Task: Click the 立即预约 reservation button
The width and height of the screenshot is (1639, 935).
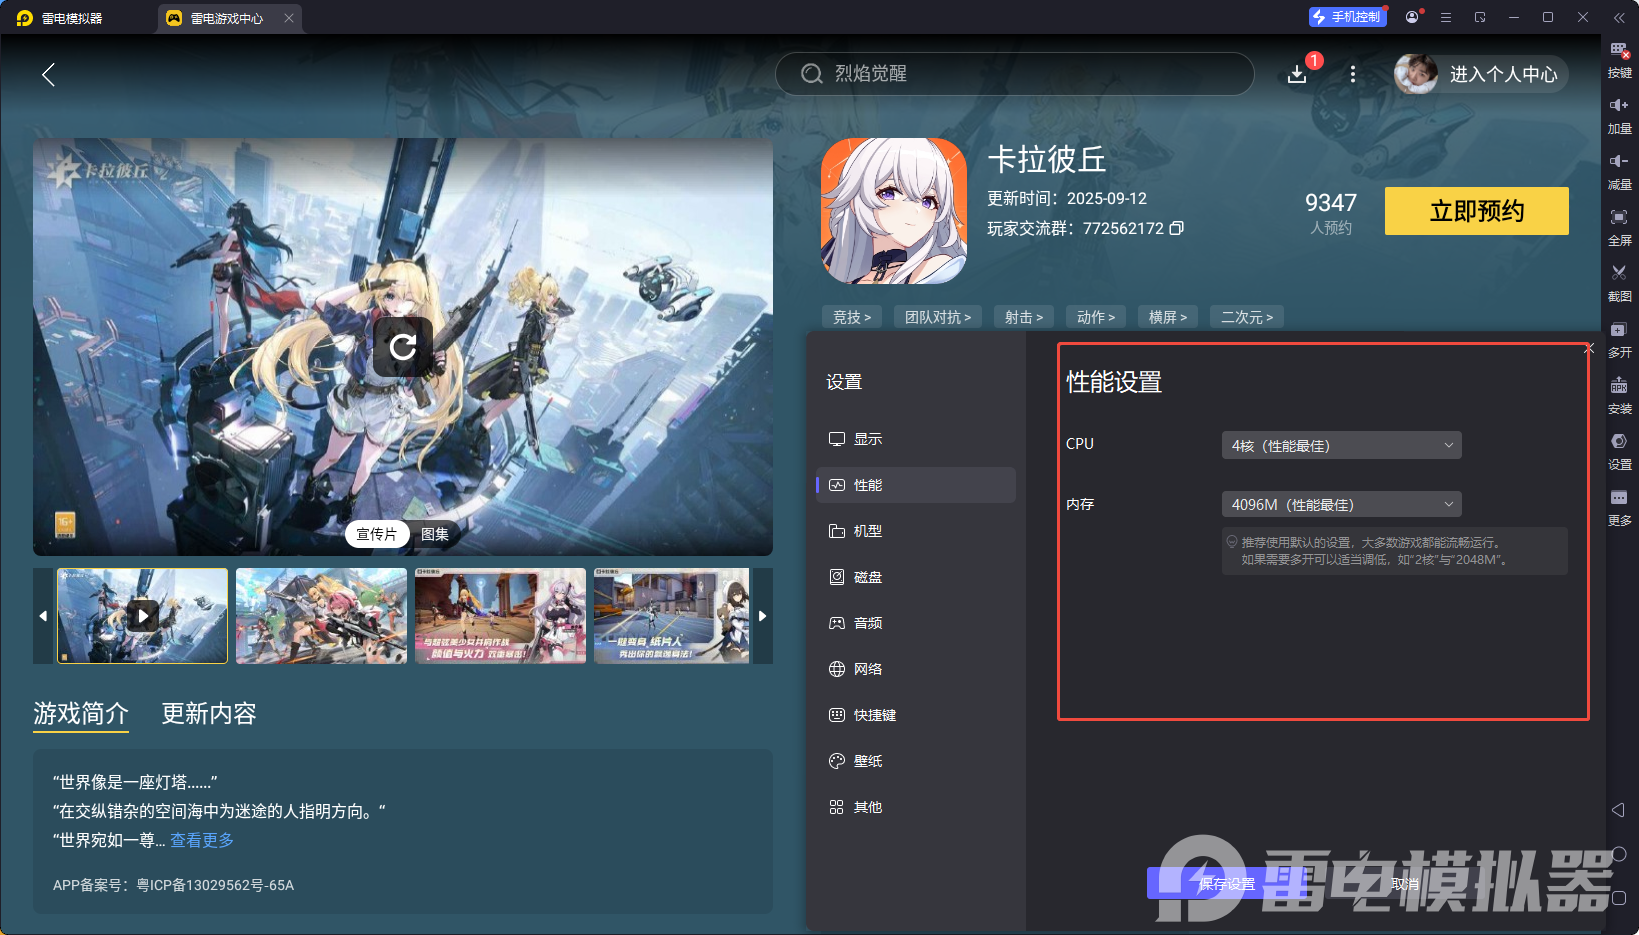Action: [1476, 211]
